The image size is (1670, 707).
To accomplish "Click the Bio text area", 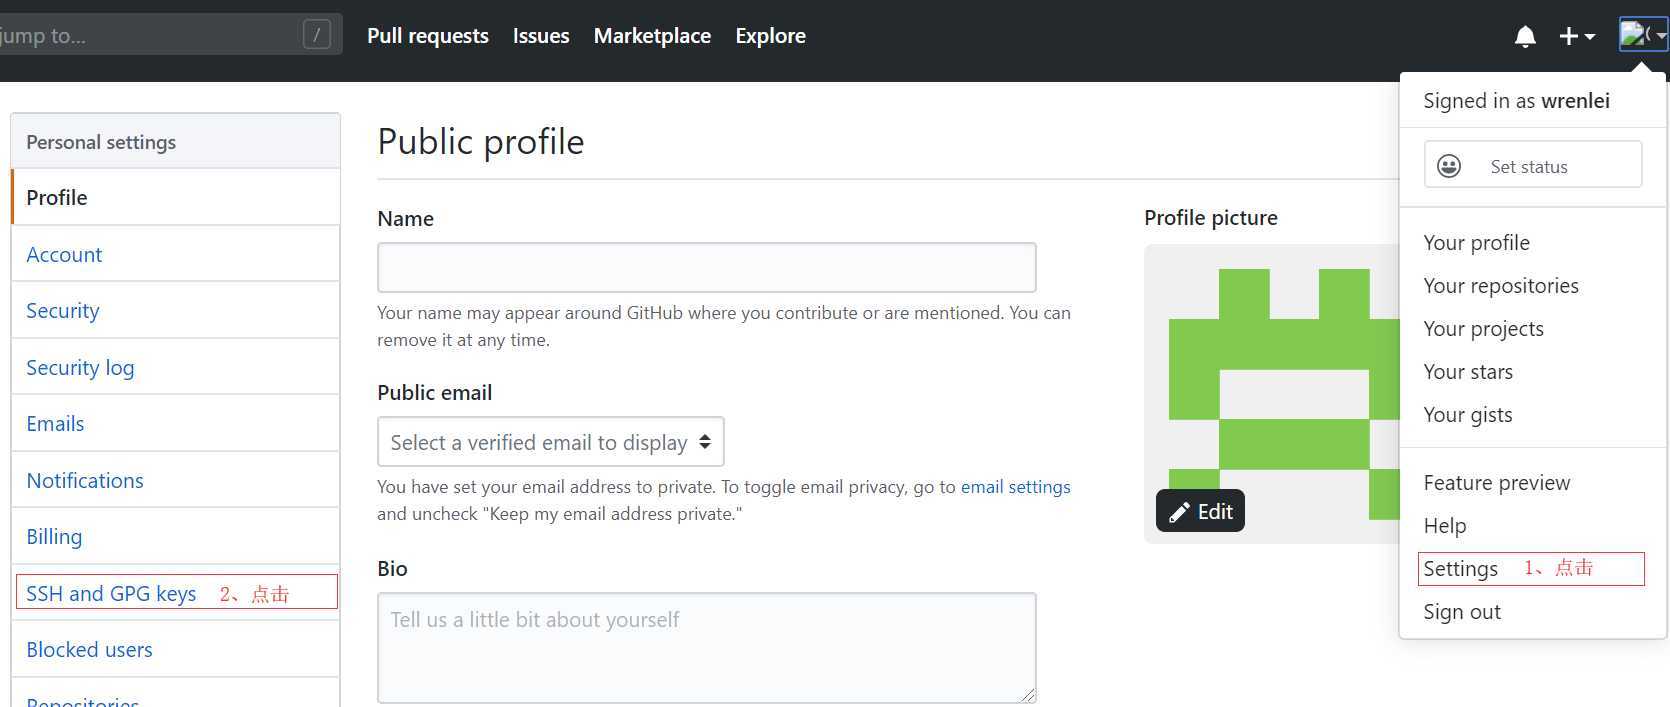I will [x=706, y=648].
